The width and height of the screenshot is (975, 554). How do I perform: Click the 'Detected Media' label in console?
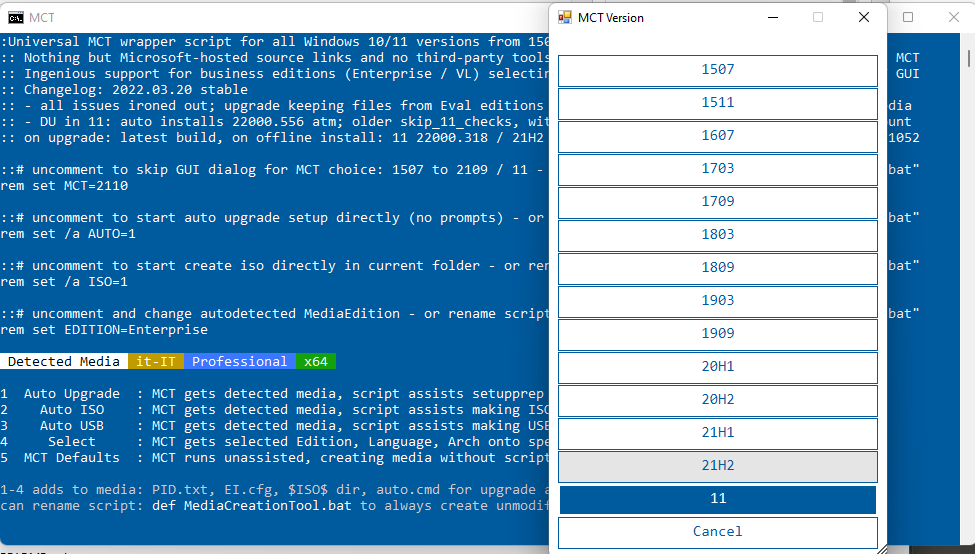click(63, 362)
